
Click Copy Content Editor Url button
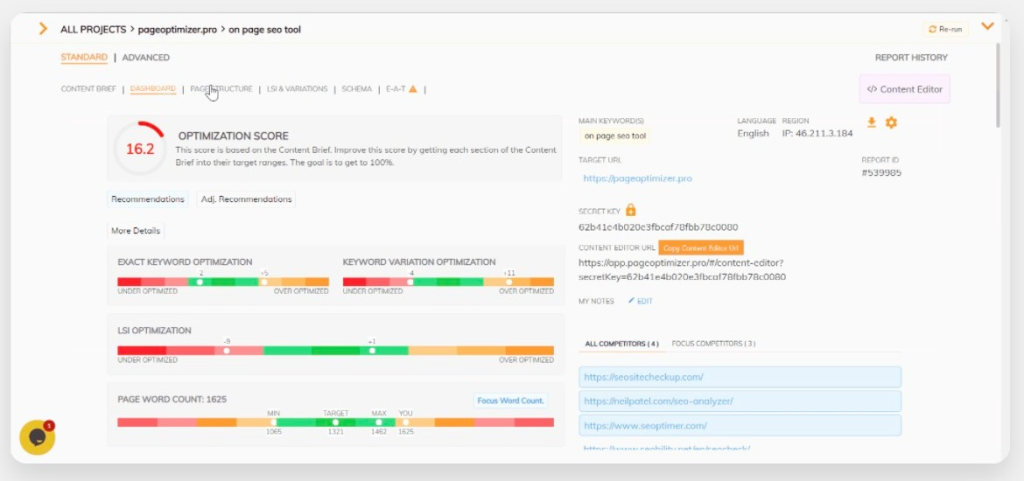click(x=701, y=248)
